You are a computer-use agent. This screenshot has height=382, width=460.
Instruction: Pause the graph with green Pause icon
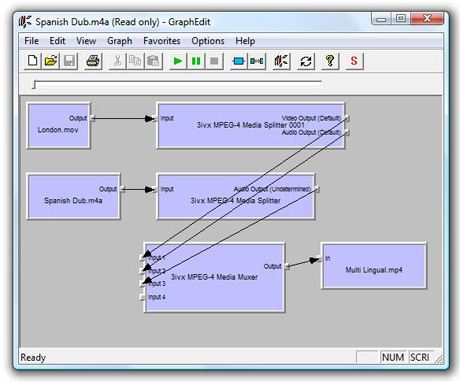click(196, 61)
